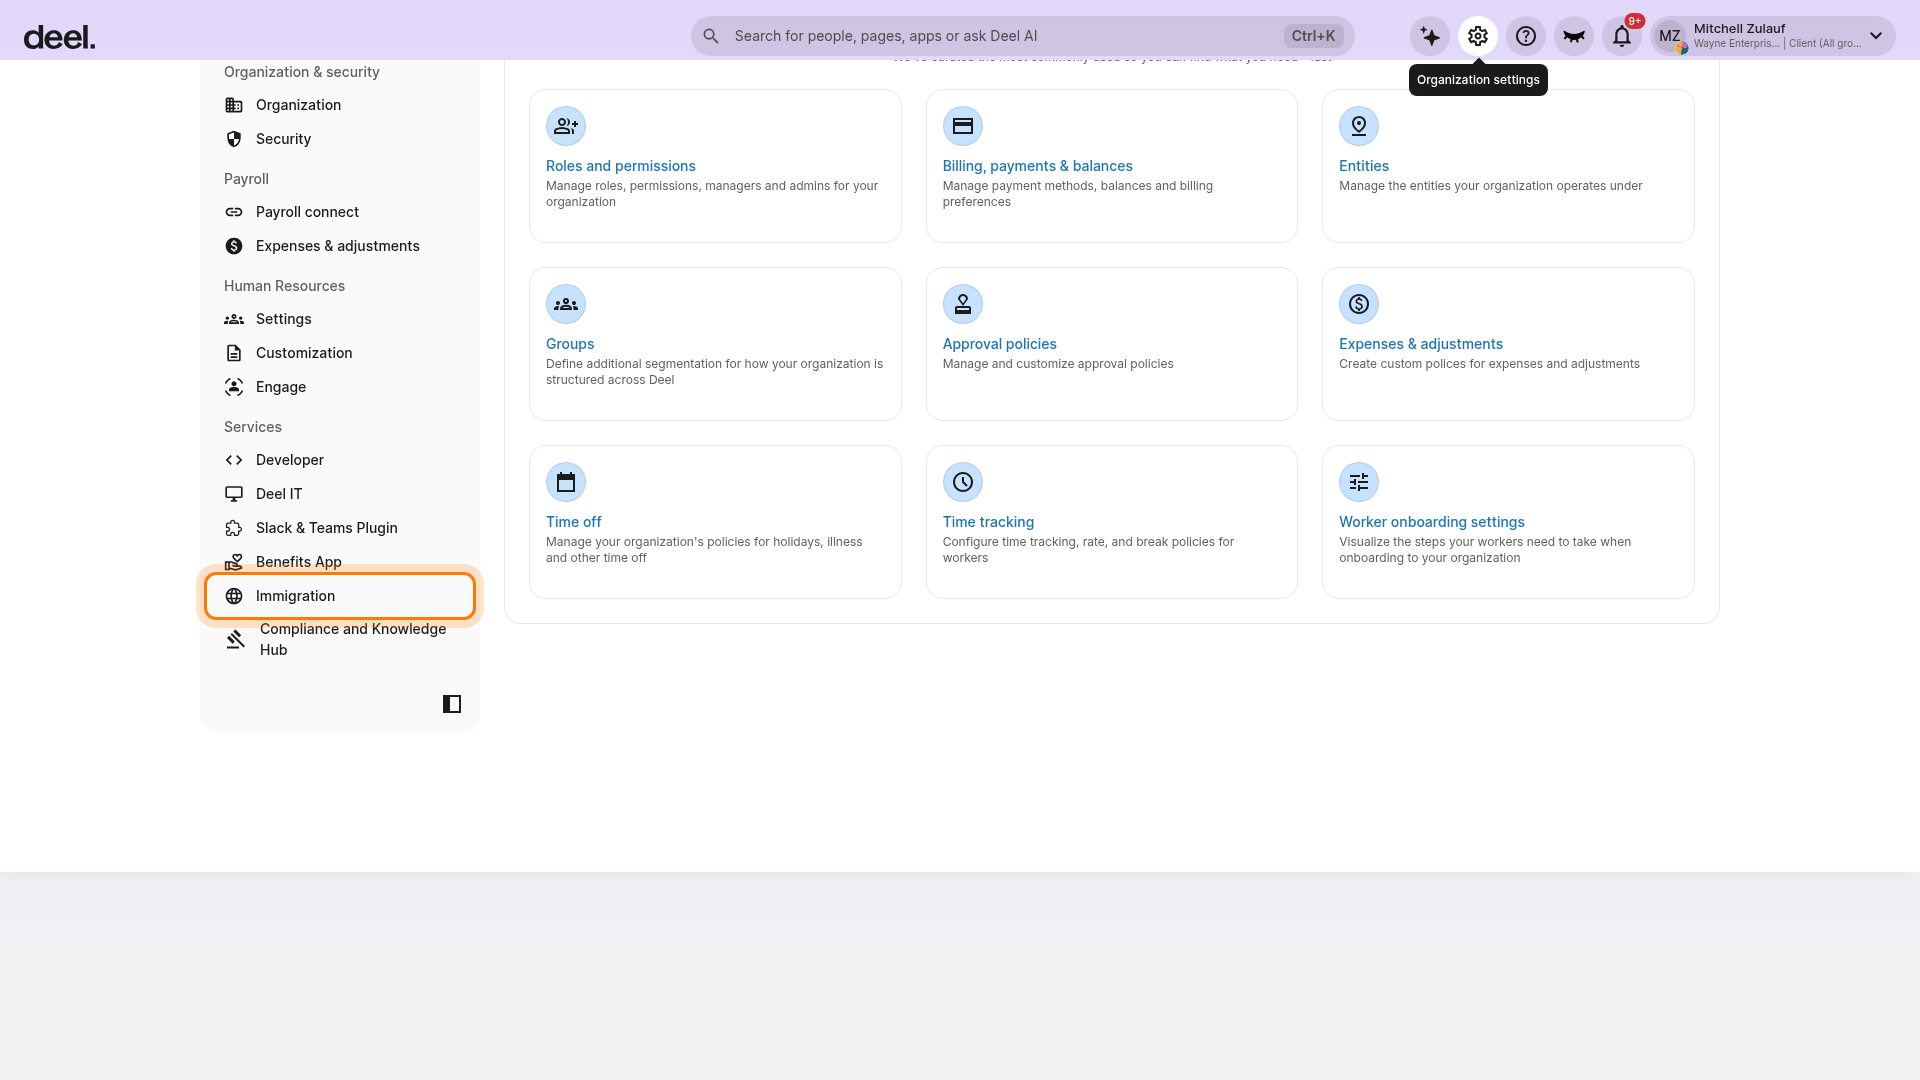Viewport: 1920px width, 1080px height.
Task: Open Benefits App in sidebar
Action: 340,562
